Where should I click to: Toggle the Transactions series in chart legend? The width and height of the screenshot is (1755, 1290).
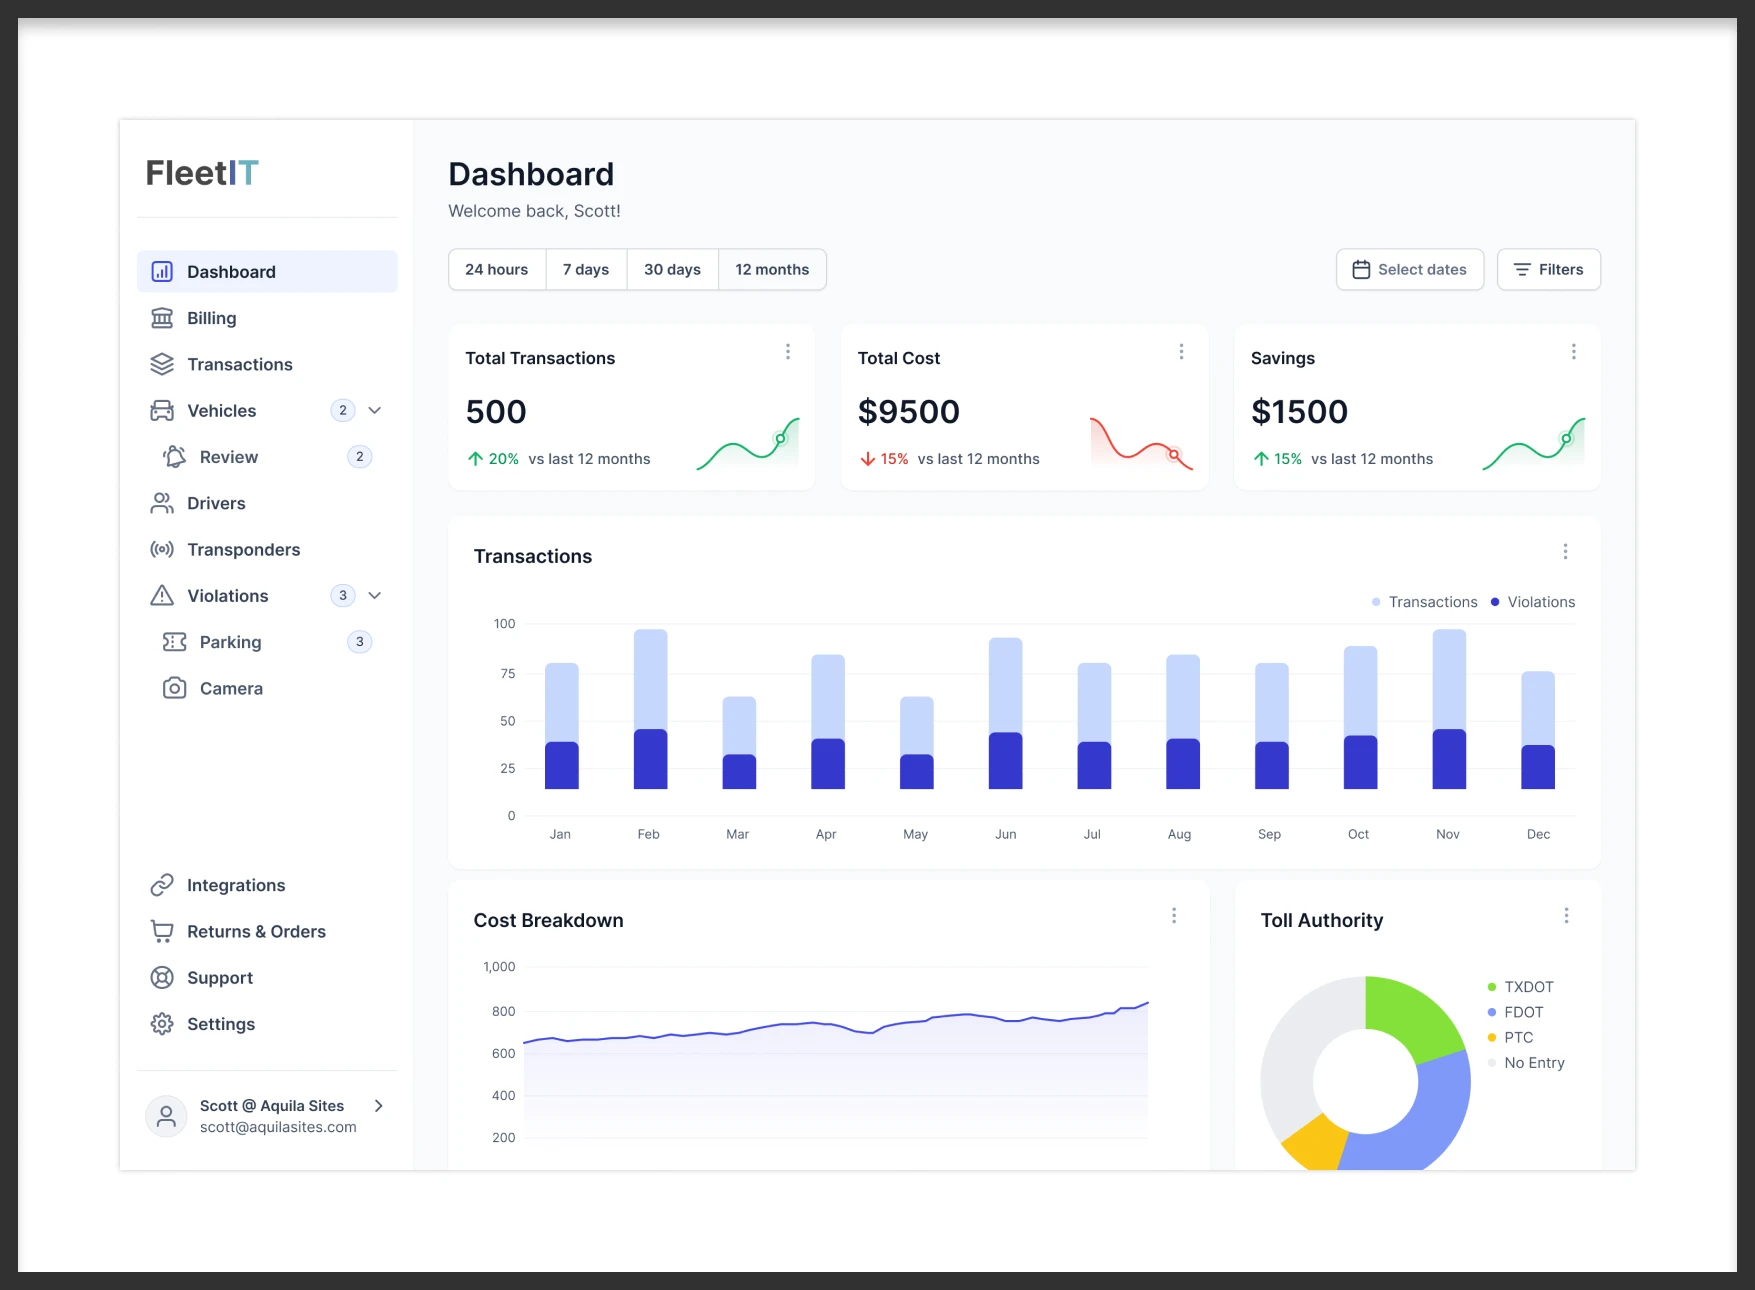click(1424, 602)
